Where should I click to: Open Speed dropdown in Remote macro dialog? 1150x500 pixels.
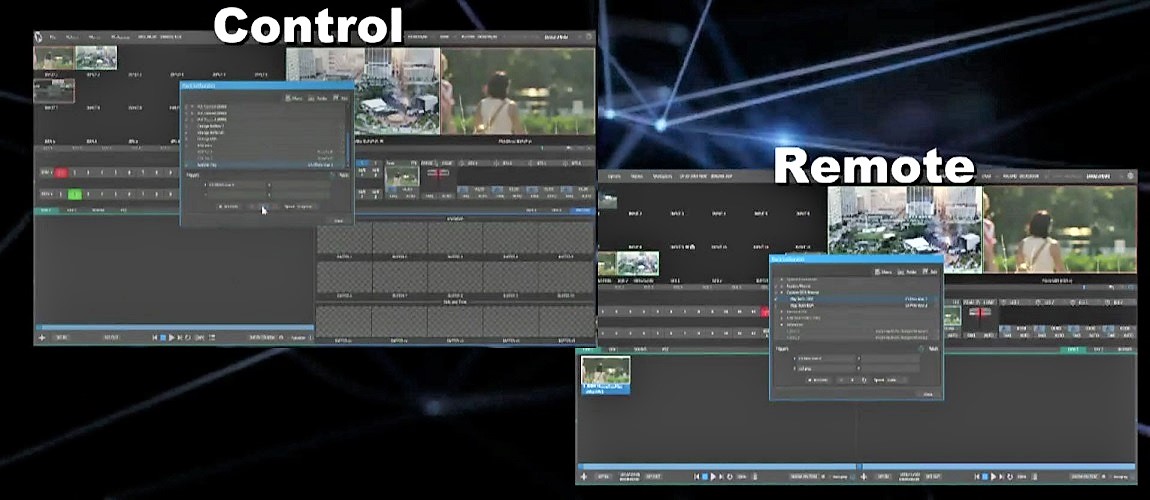[x=896, y=380]
